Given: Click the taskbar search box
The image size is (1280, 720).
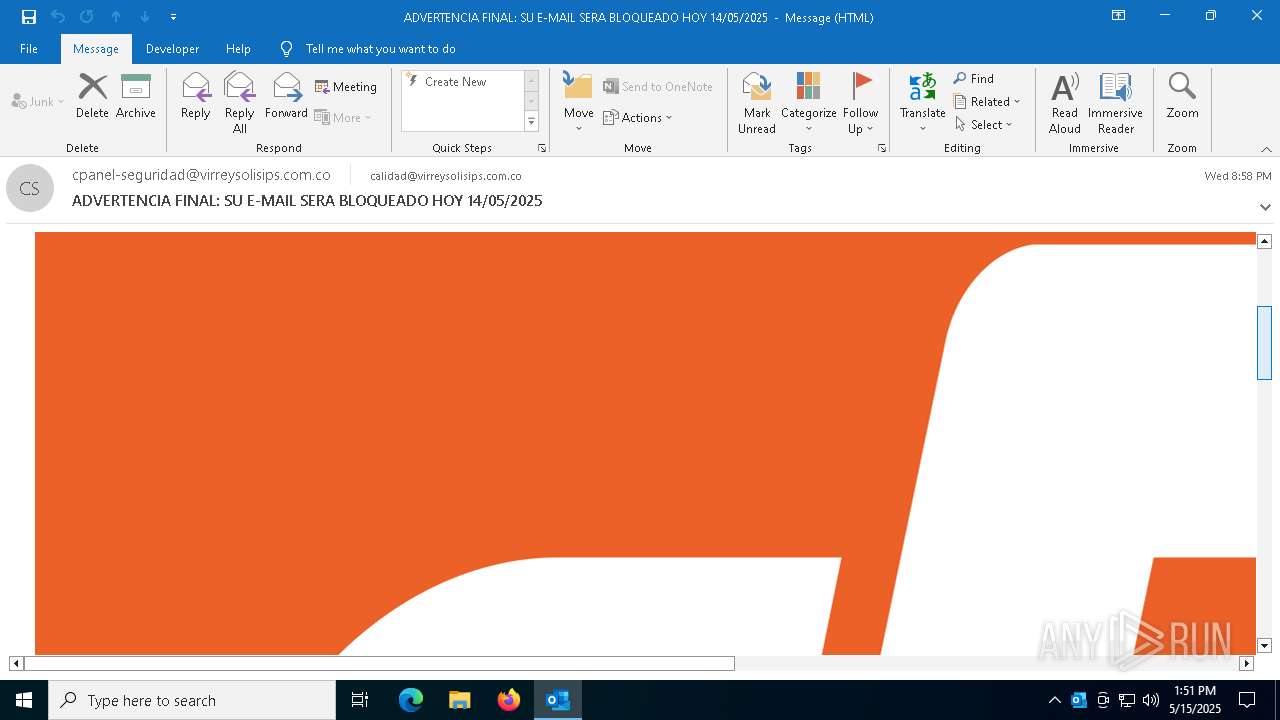Looking at the screenshot, I should click(x=192, y=700).
